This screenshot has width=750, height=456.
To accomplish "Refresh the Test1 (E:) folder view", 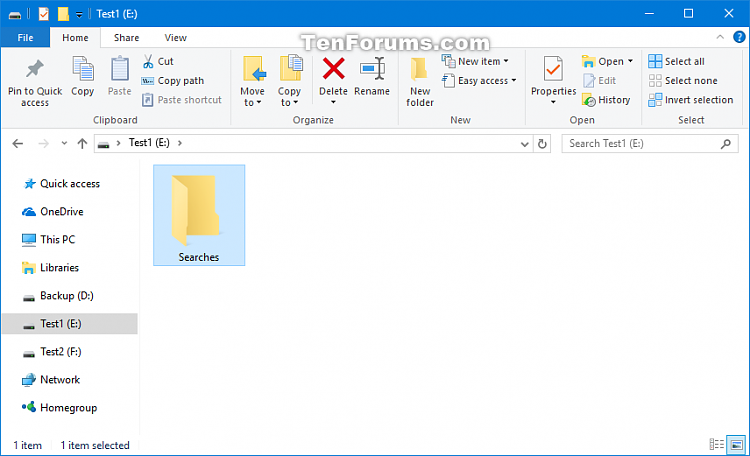I will [x=542, y=144].
